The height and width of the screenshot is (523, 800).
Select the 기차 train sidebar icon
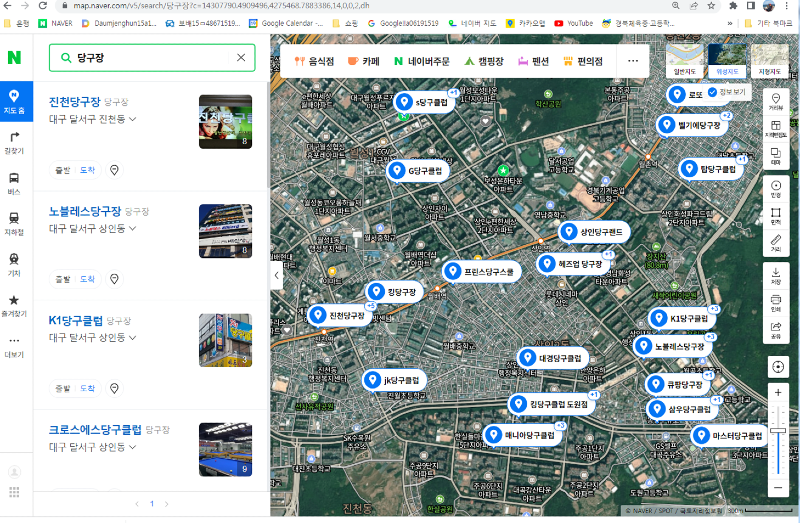14,264
